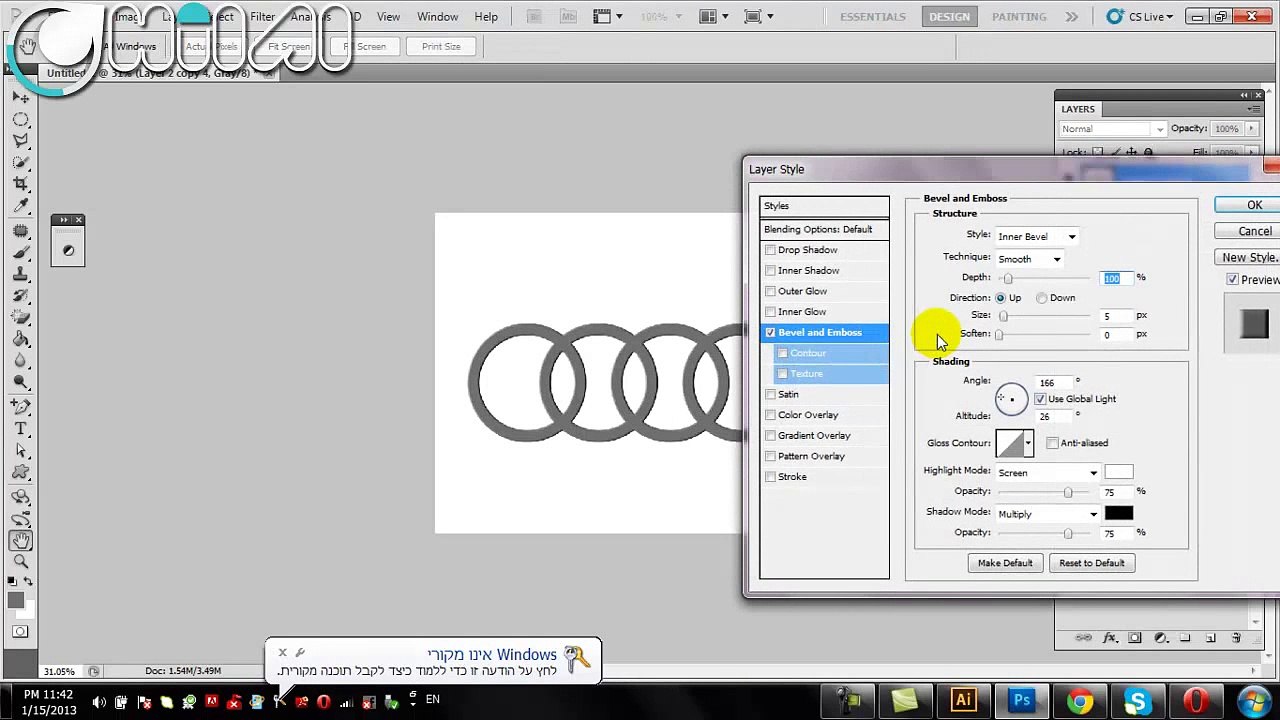Select the Quick Selection tool
The height and width of the screenshot is (720, 1280).
click(20, 162)
